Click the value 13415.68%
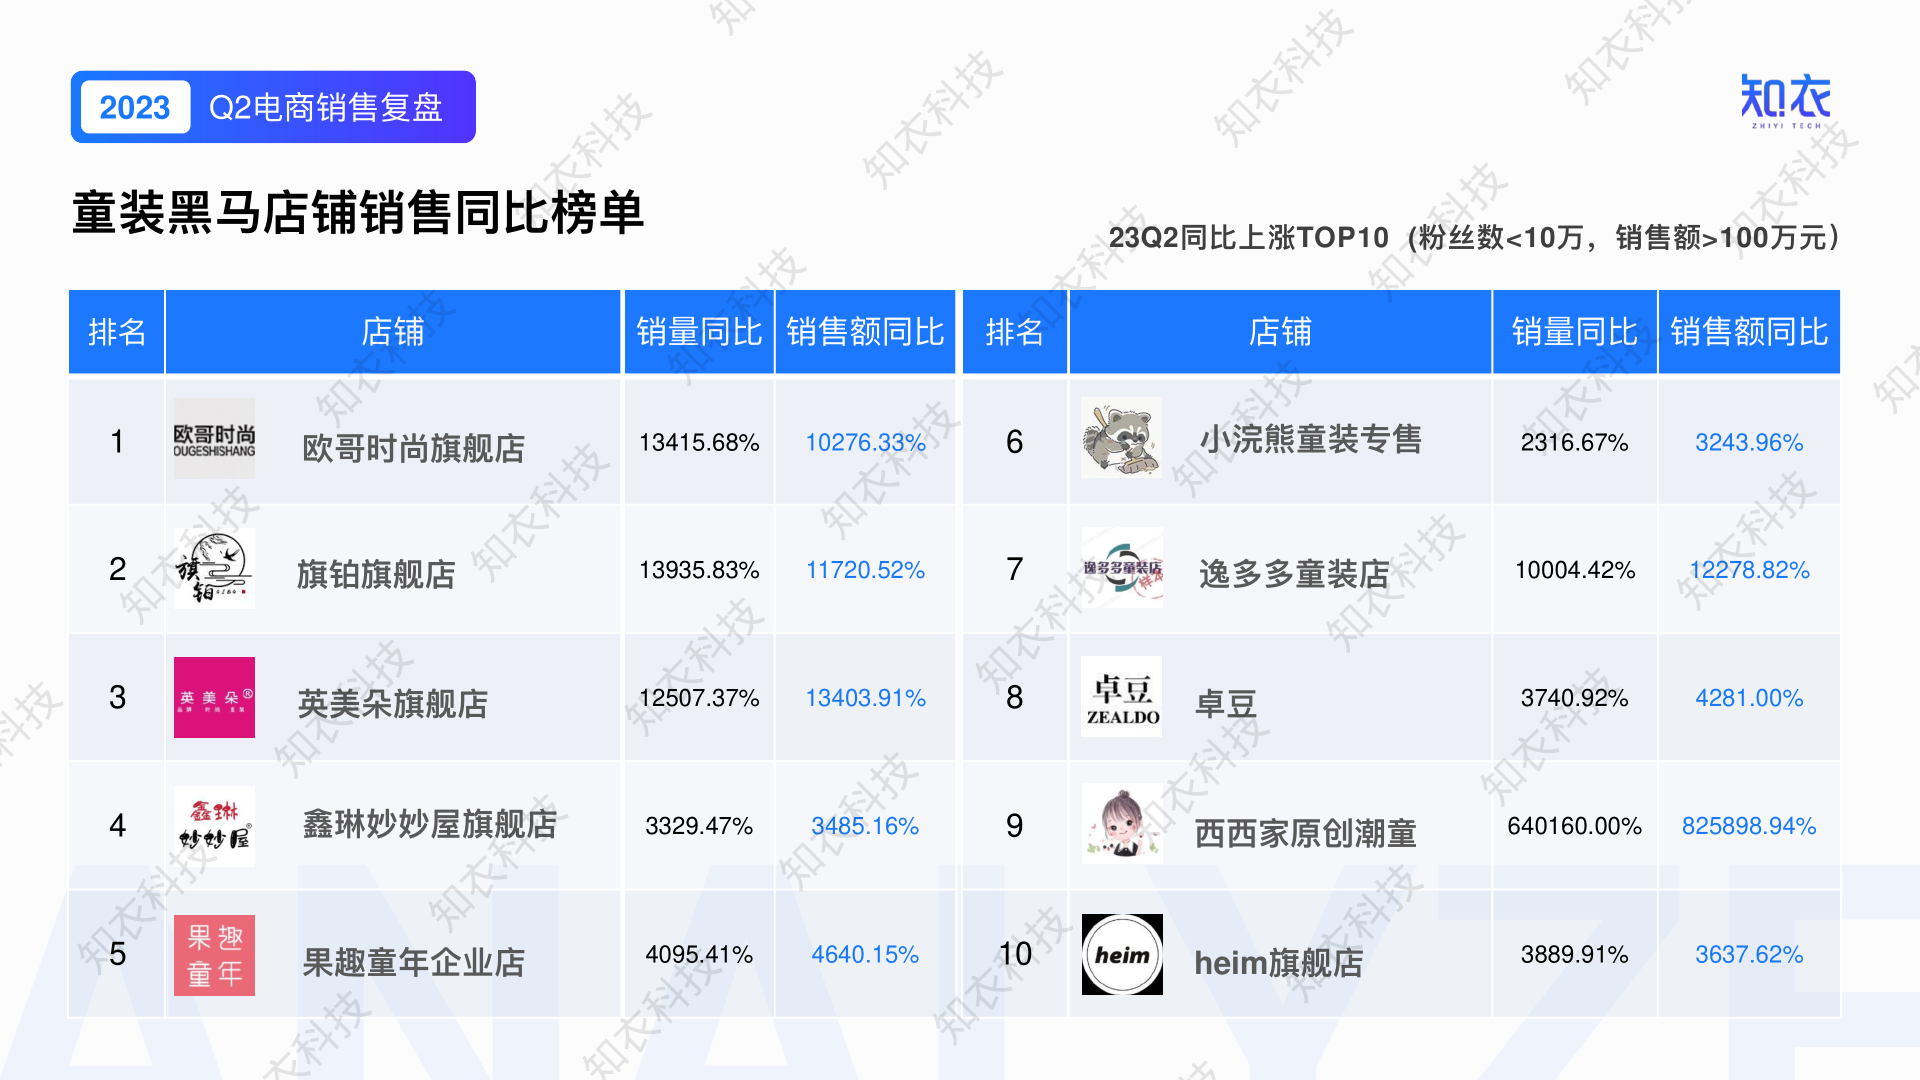 click(699, 442)
